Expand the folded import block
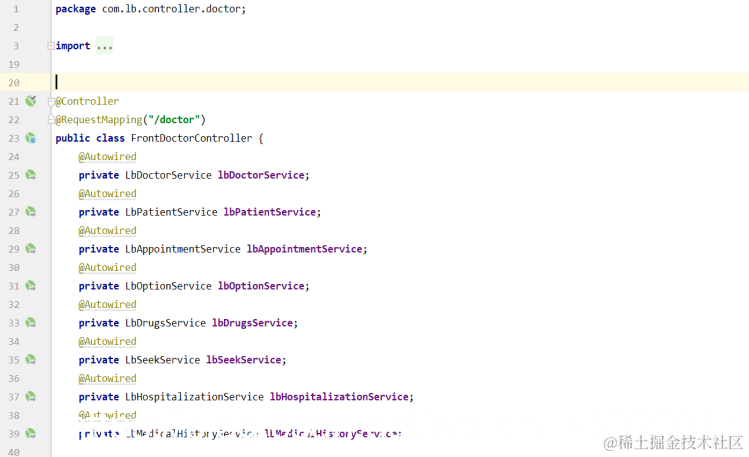This screenshot has height=457, width=749. point(51,46)
